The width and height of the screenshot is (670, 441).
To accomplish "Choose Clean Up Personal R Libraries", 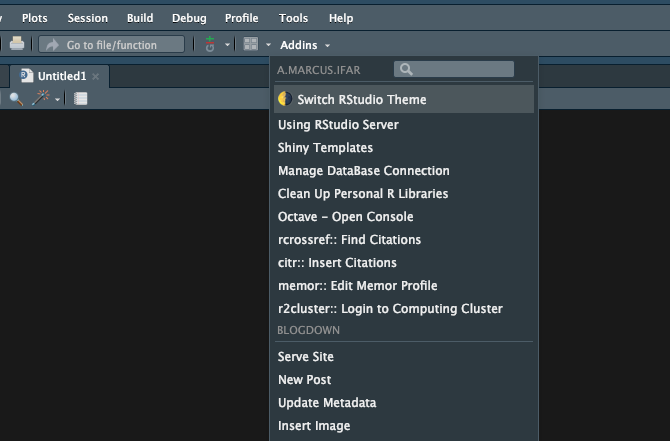I will pyautogui.click(x=363, y=194).
